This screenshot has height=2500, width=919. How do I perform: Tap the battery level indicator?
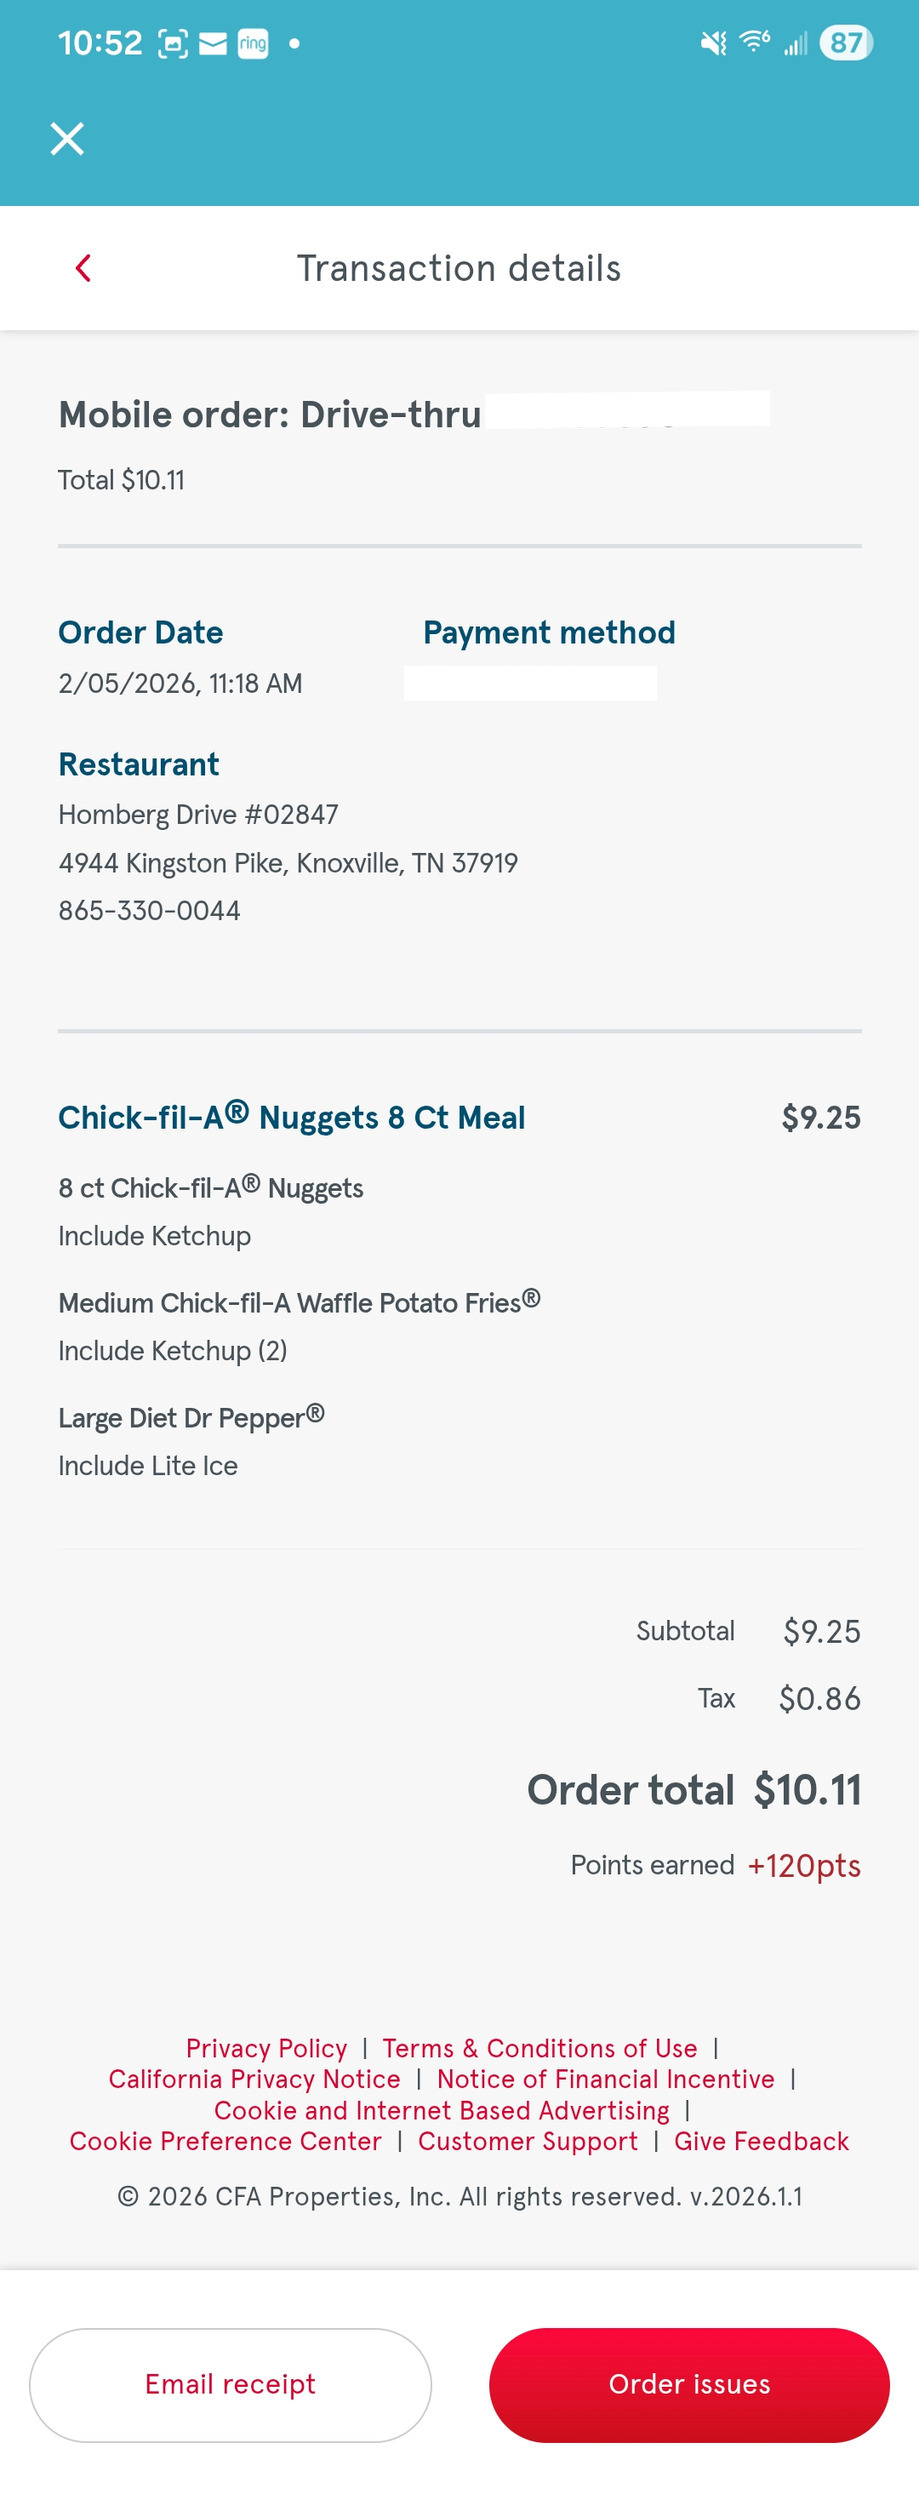[x=845, y=43]
